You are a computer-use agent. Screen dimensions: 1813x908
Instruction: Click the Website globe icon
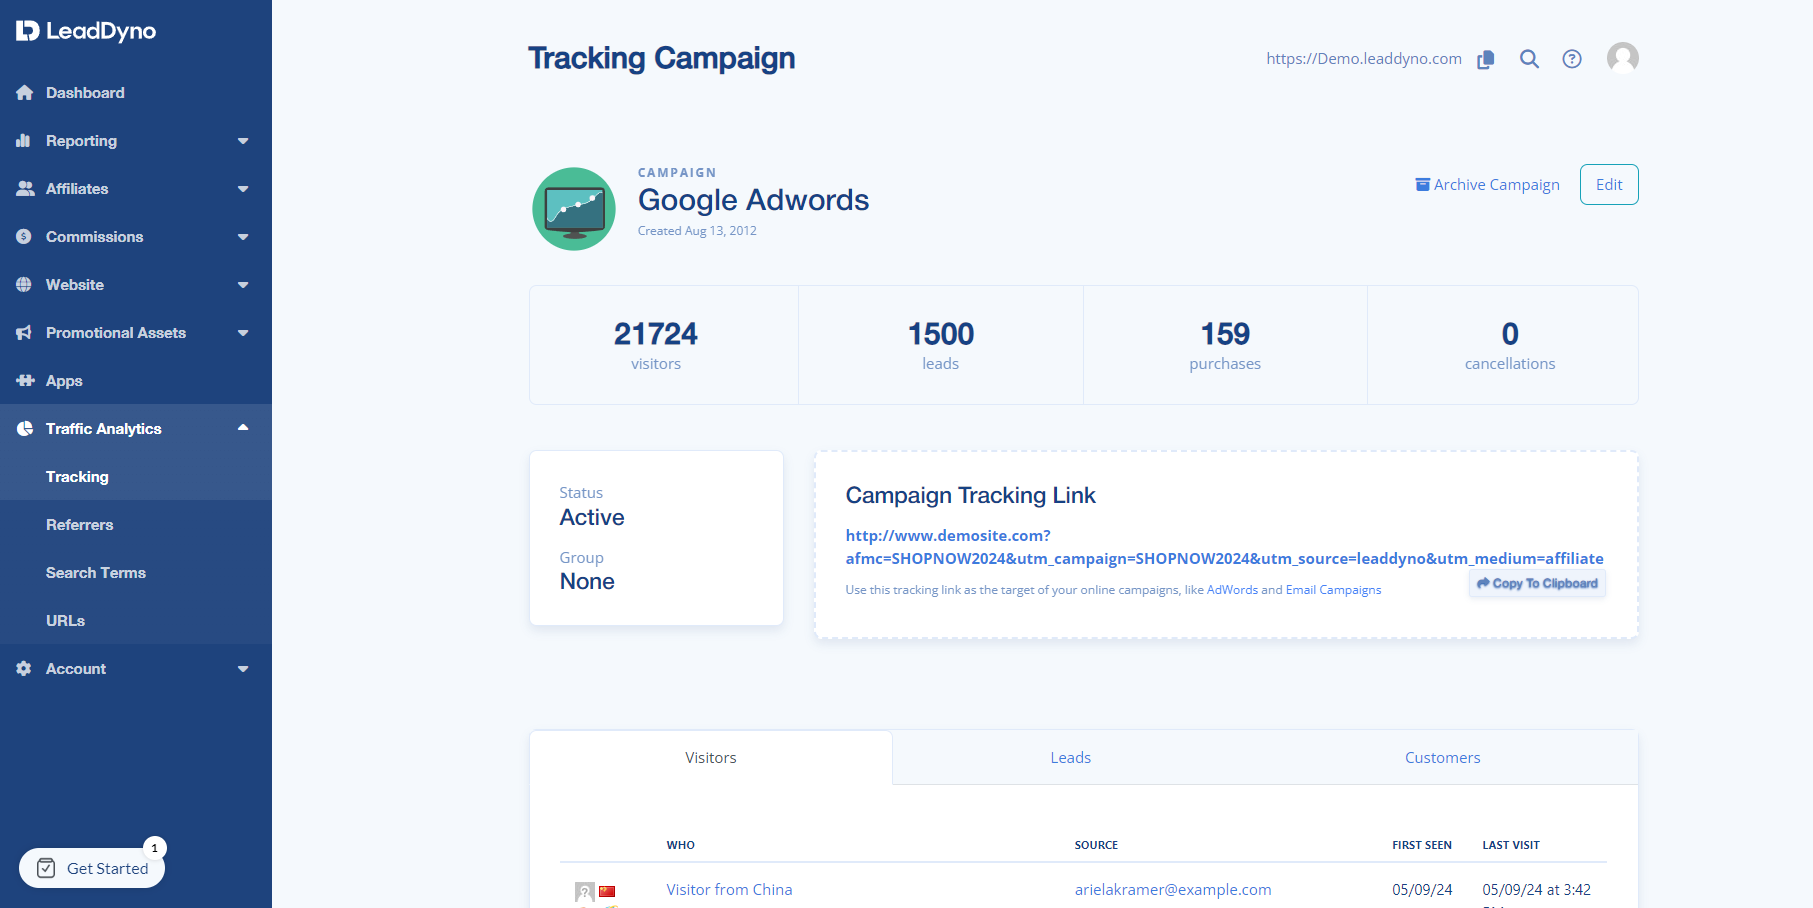24,285
